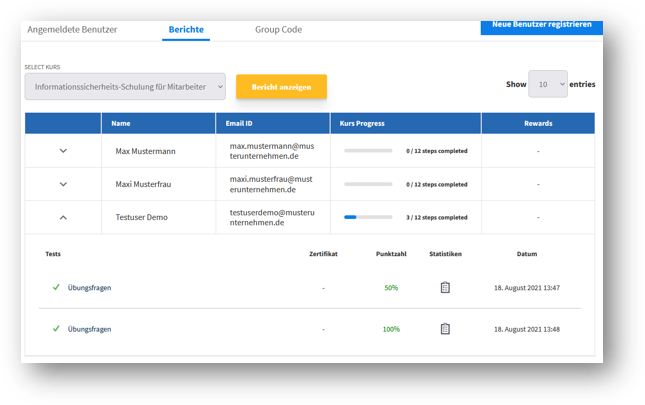Viewport: 645px width, 405px height.
Task: Click date 18. August 2021 13:47
Action: [x=527, y=288]
